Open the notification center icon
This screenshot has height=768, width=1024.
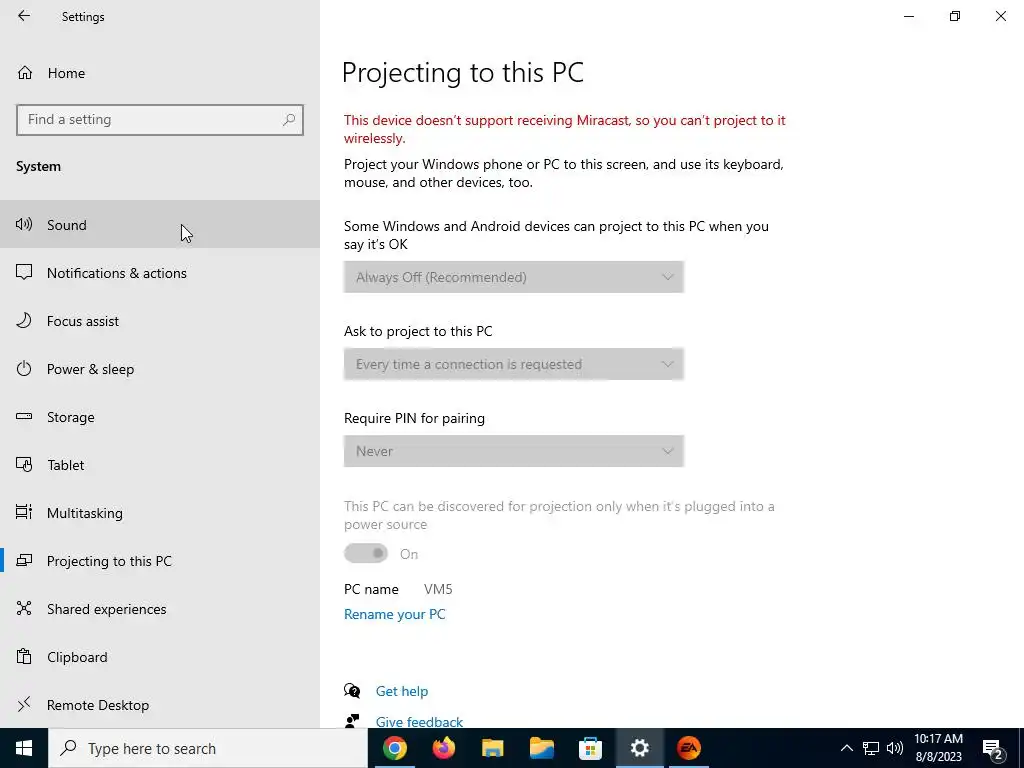[993, 750]
